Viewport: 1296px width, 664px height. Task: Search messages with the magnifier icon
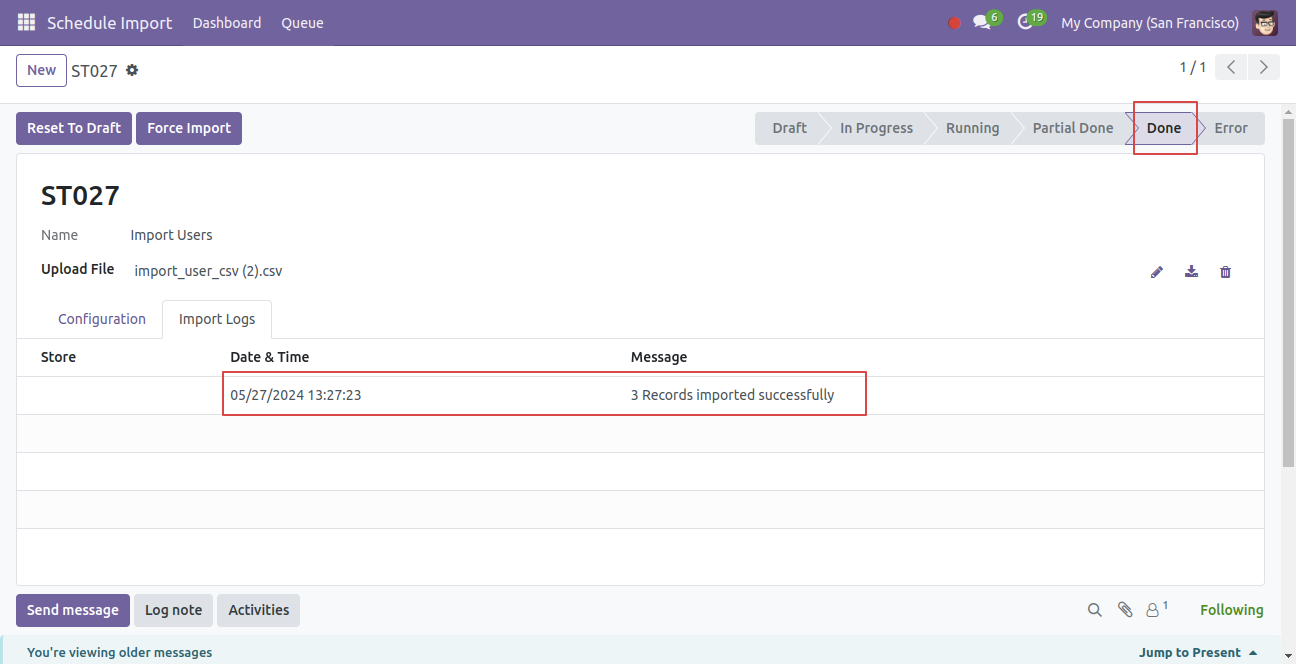pos(1095,610)
